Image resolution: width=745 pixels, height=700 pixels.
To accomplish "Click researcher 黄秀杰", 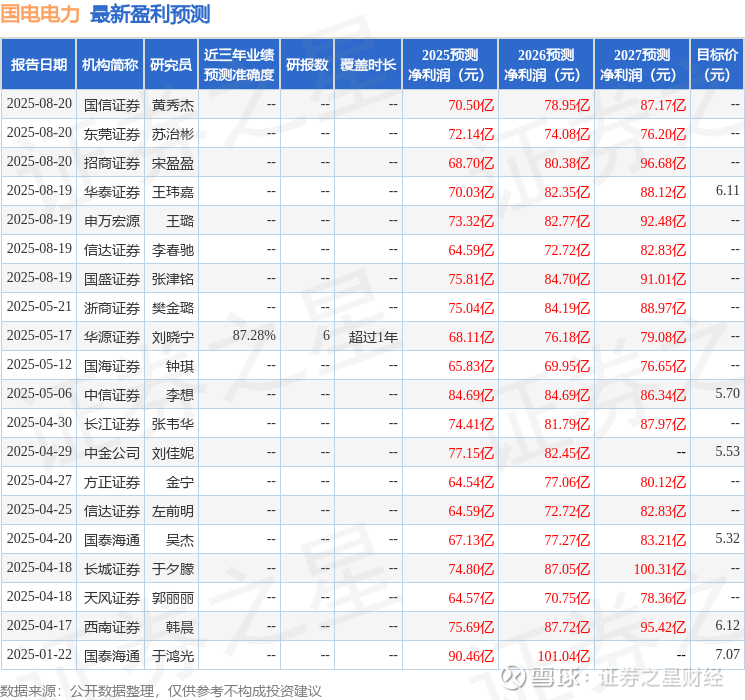I will tap(173, 105).
